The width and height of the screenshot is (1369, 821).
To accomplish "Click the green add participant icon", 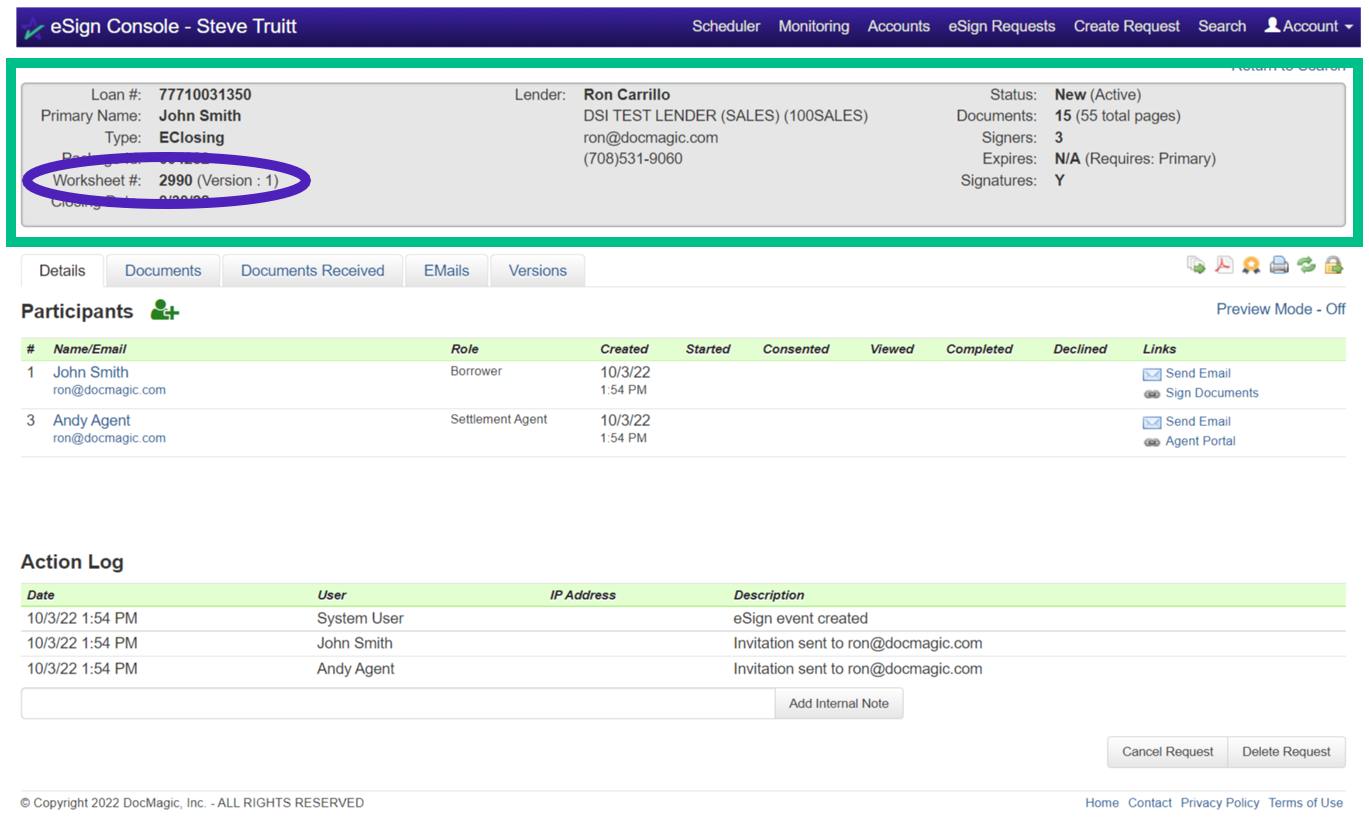I will 165,311.
